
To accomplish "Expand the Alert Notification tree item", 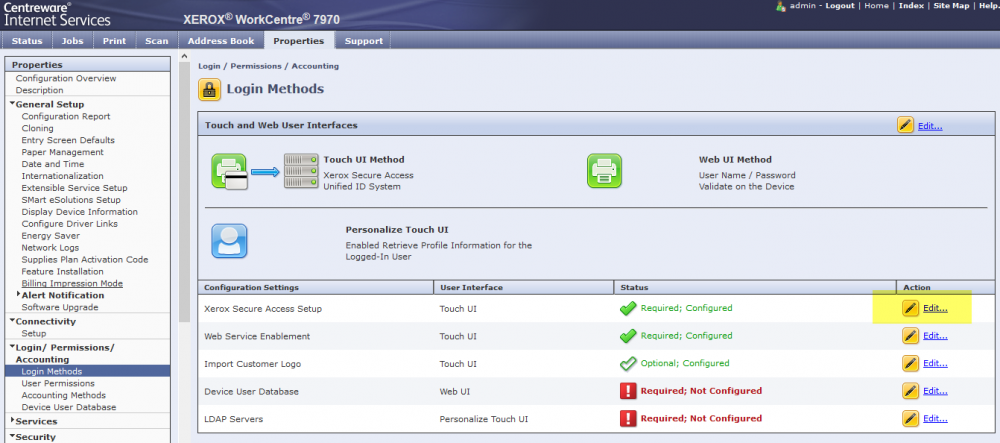I will coord(19,295).
